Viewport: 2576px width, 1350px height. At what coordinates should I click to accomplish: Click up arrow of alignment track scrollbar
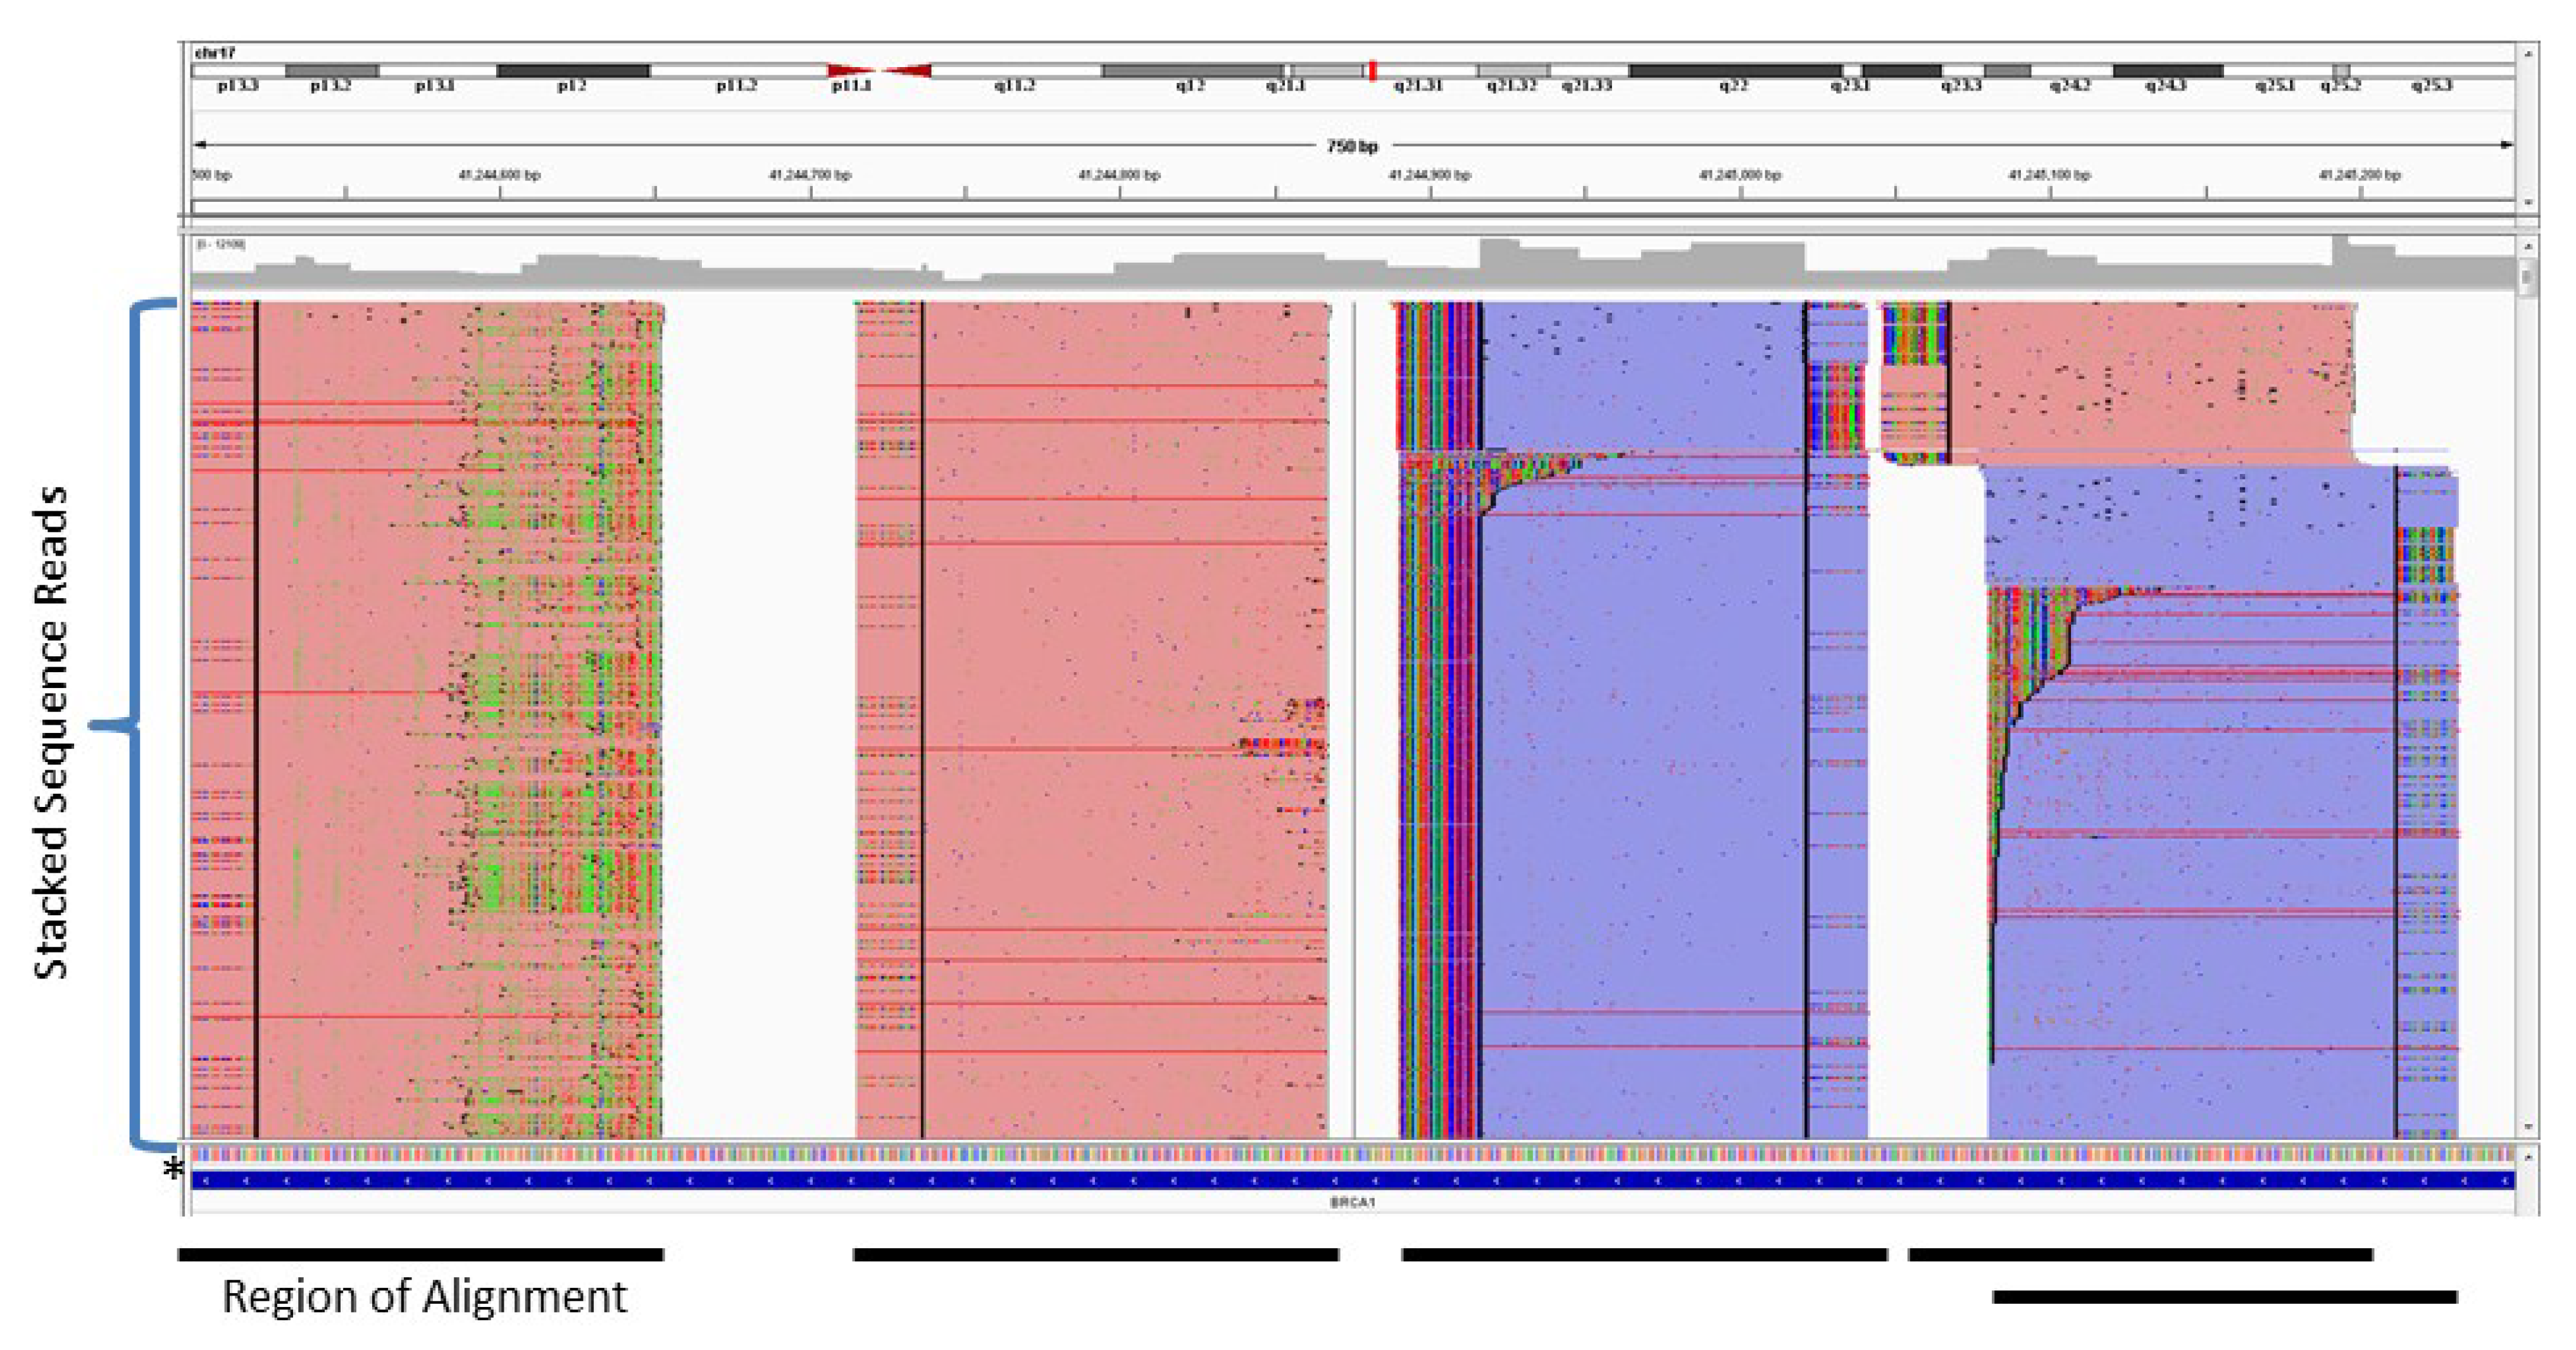coord(2528,246)
